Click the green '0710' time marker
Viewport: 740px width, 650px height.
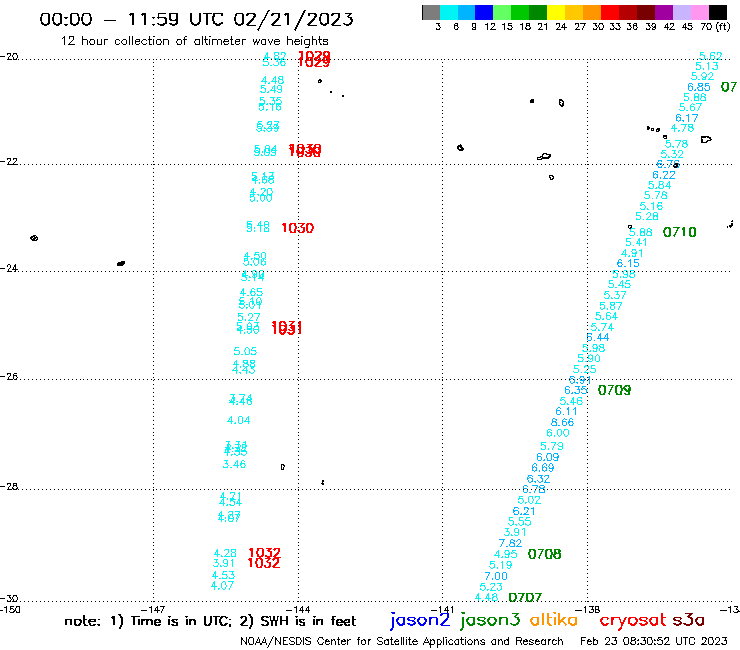point(680,232)
